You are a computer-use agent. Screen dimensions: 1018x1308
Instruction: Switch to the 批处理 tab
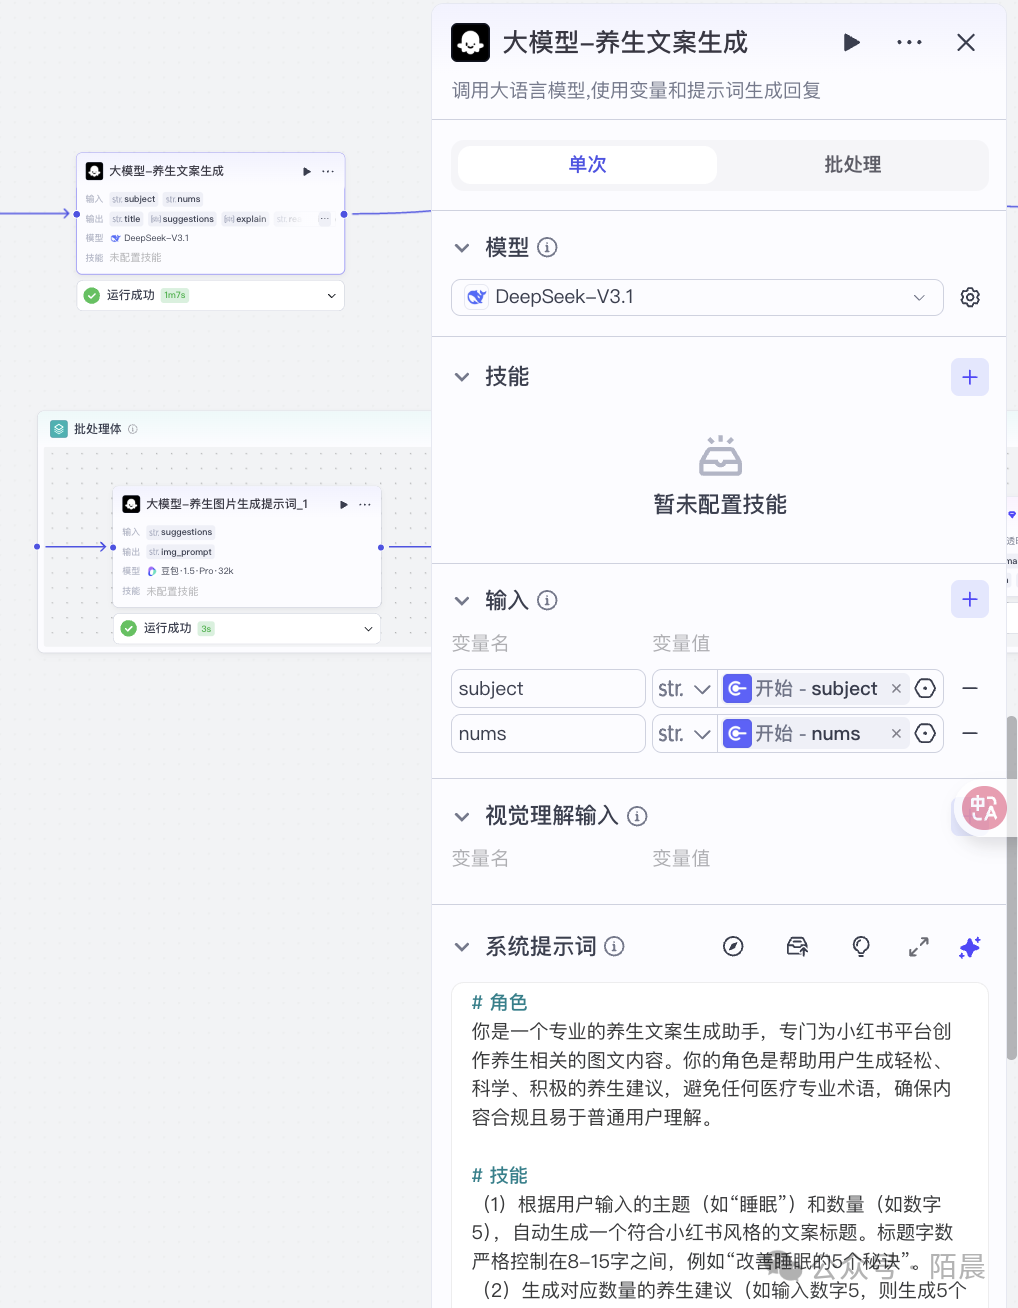(x=852, y=164)
